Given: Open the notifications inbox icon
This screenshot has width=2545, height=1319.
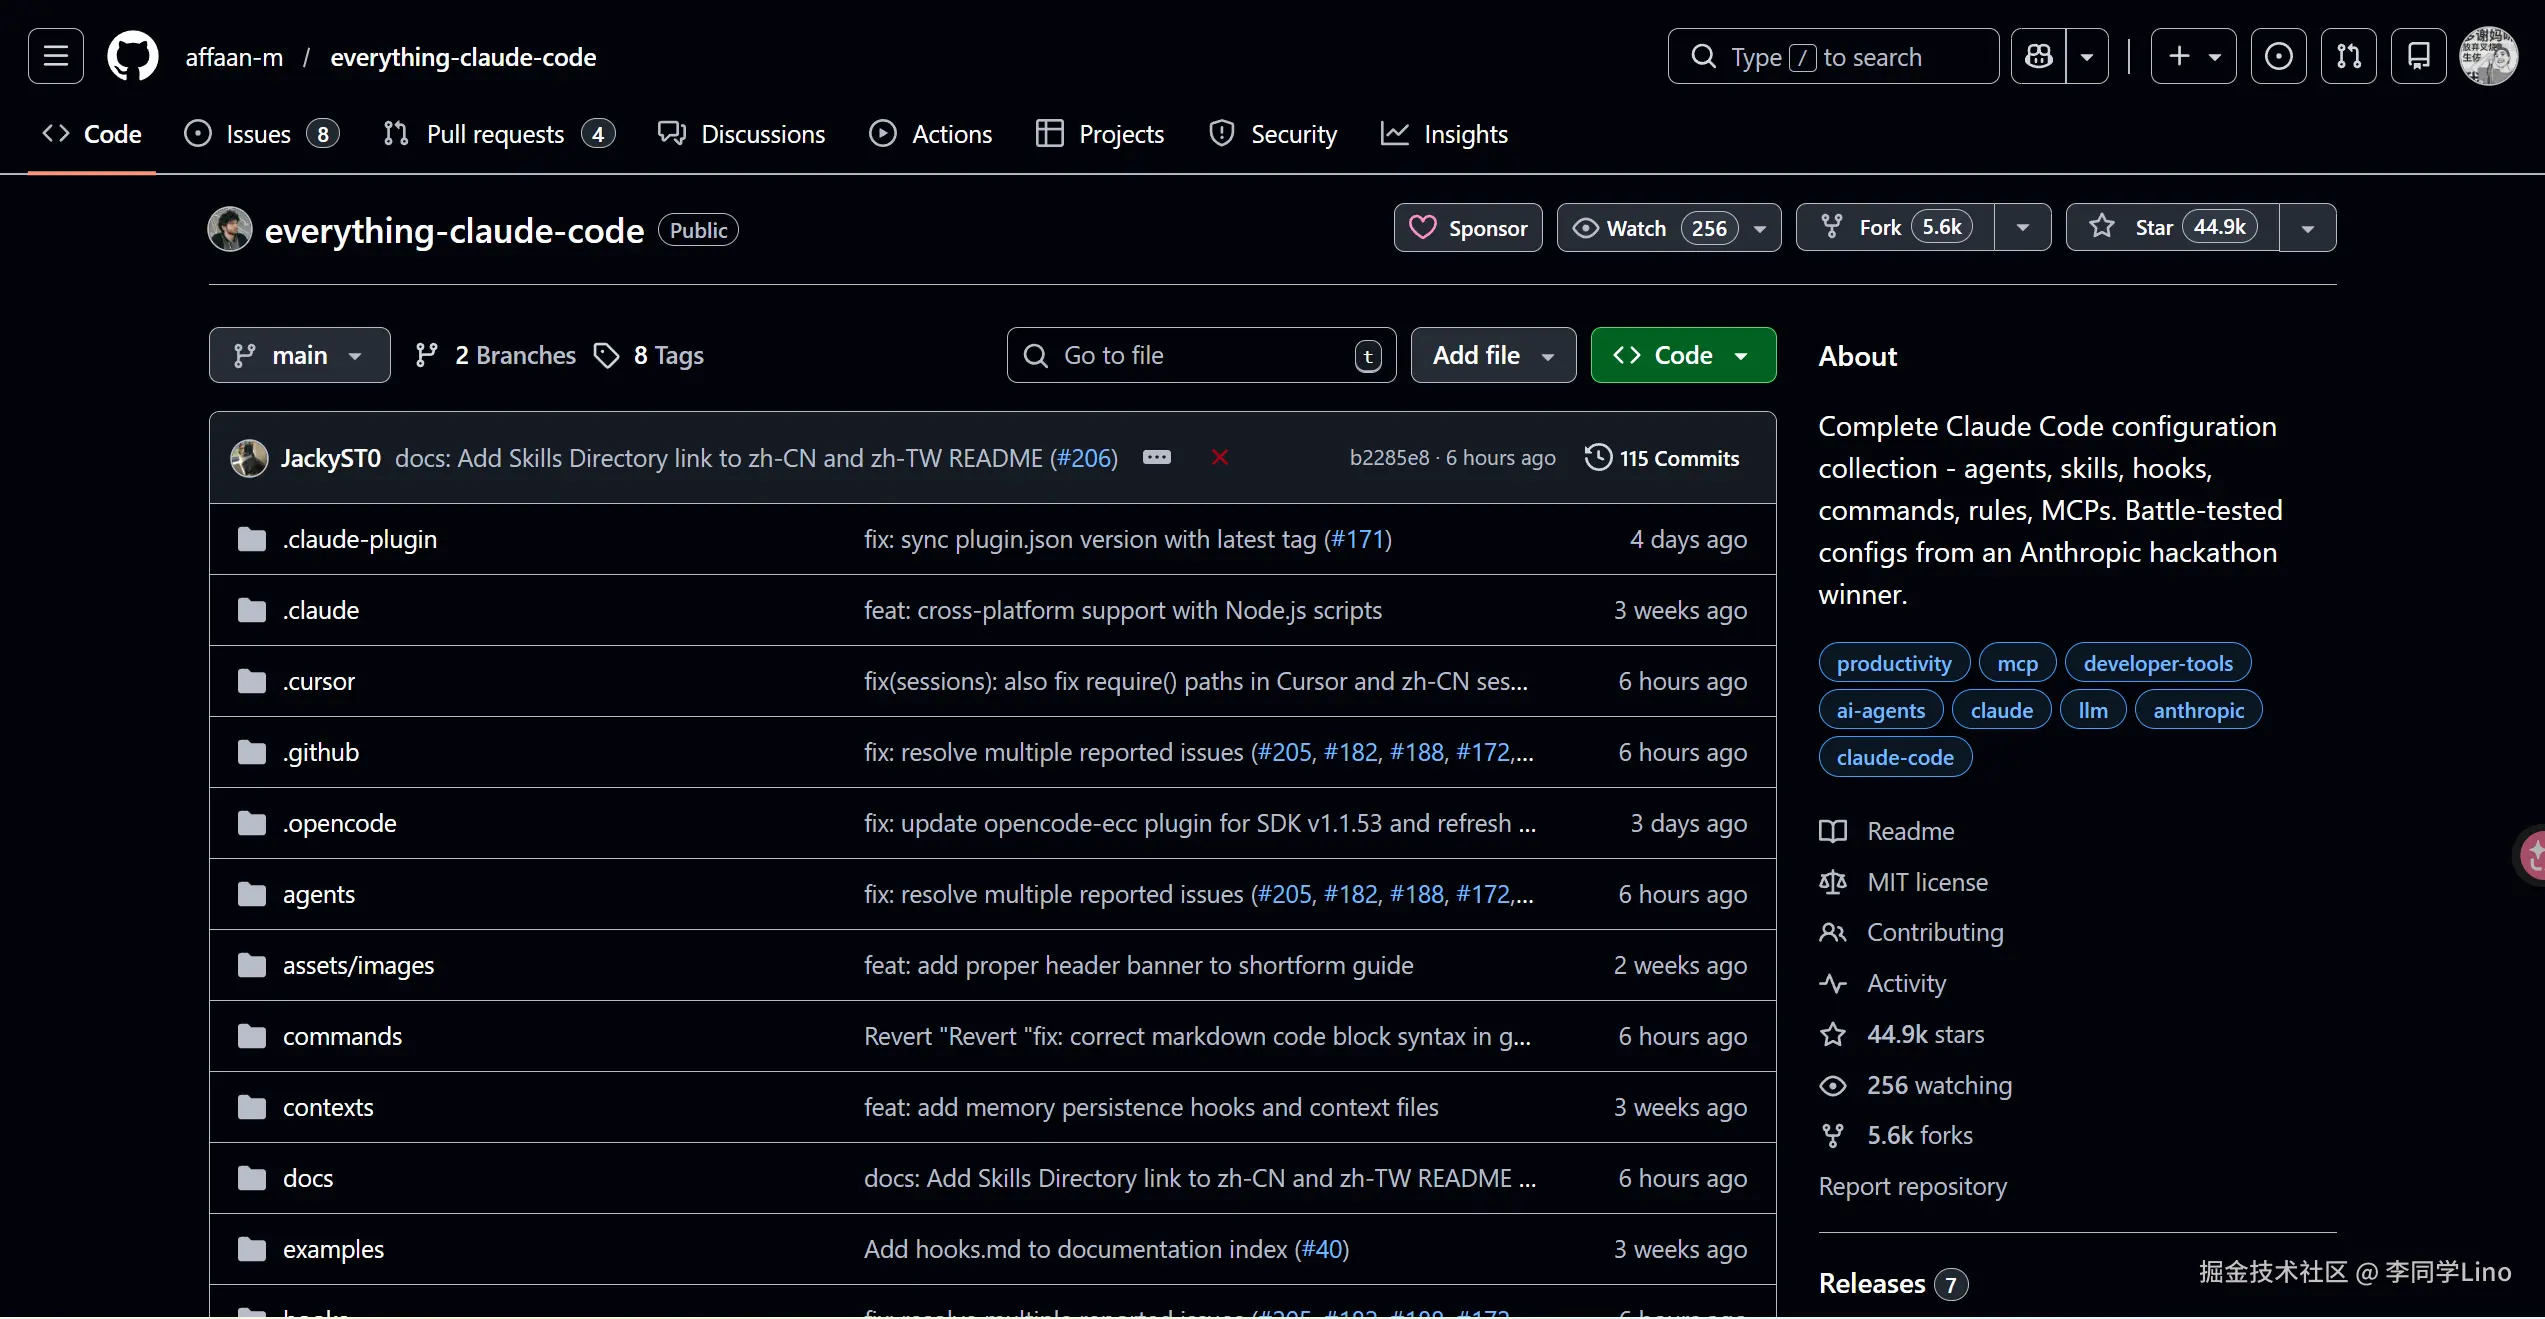Looking at the screenshot, I should (2418, 56).
